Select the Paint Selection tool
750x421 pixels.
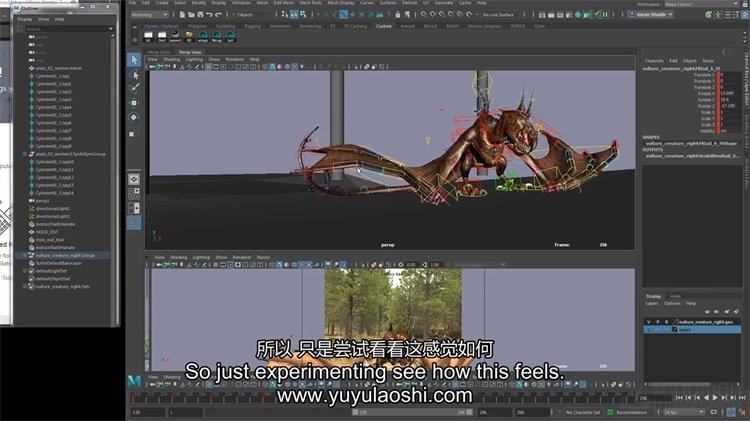pos(134,89)
